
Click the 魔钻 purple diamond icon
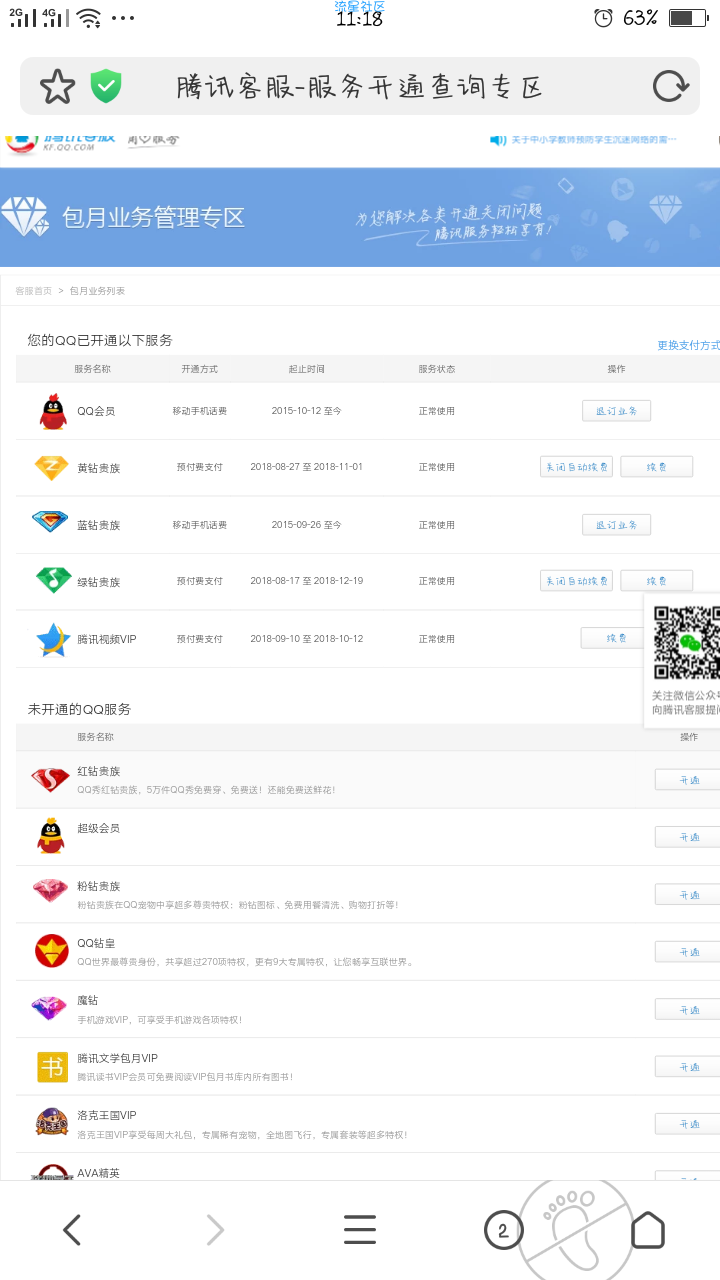point(49,1008)
